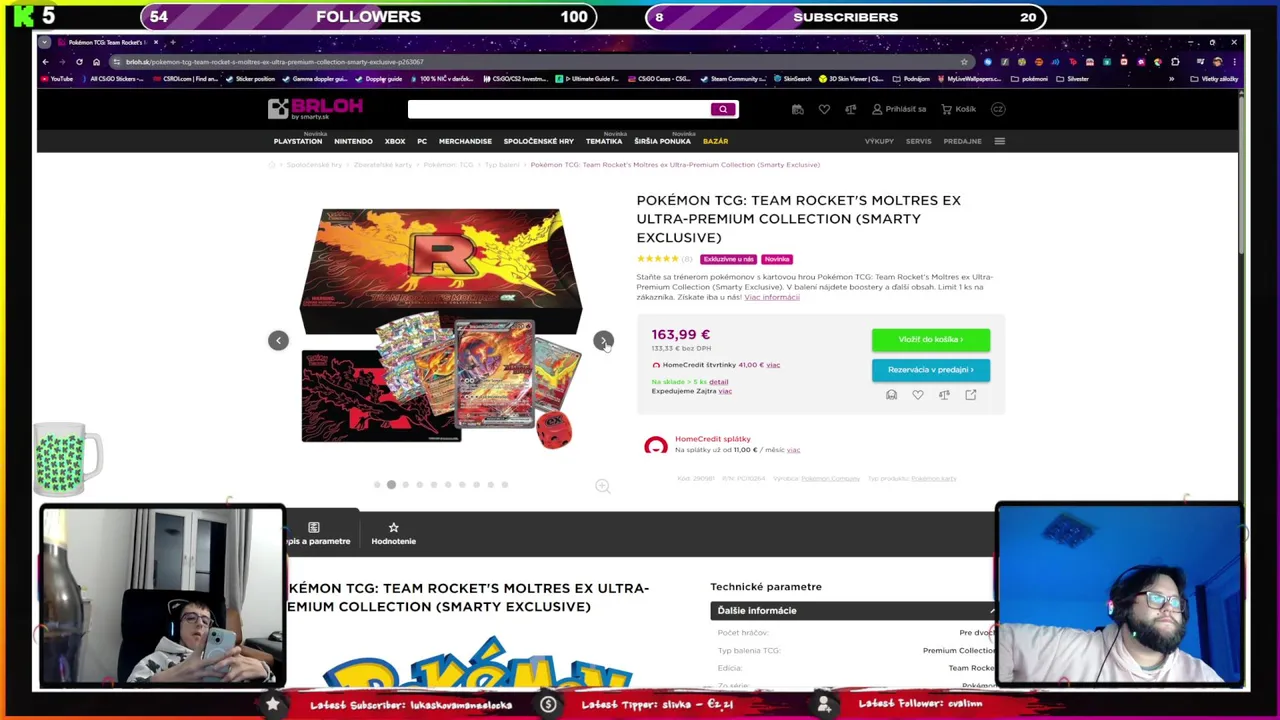1280x720 pixels.
Task: Open the SPOLOČENSKÉ HRY menu
Action: 538,142
